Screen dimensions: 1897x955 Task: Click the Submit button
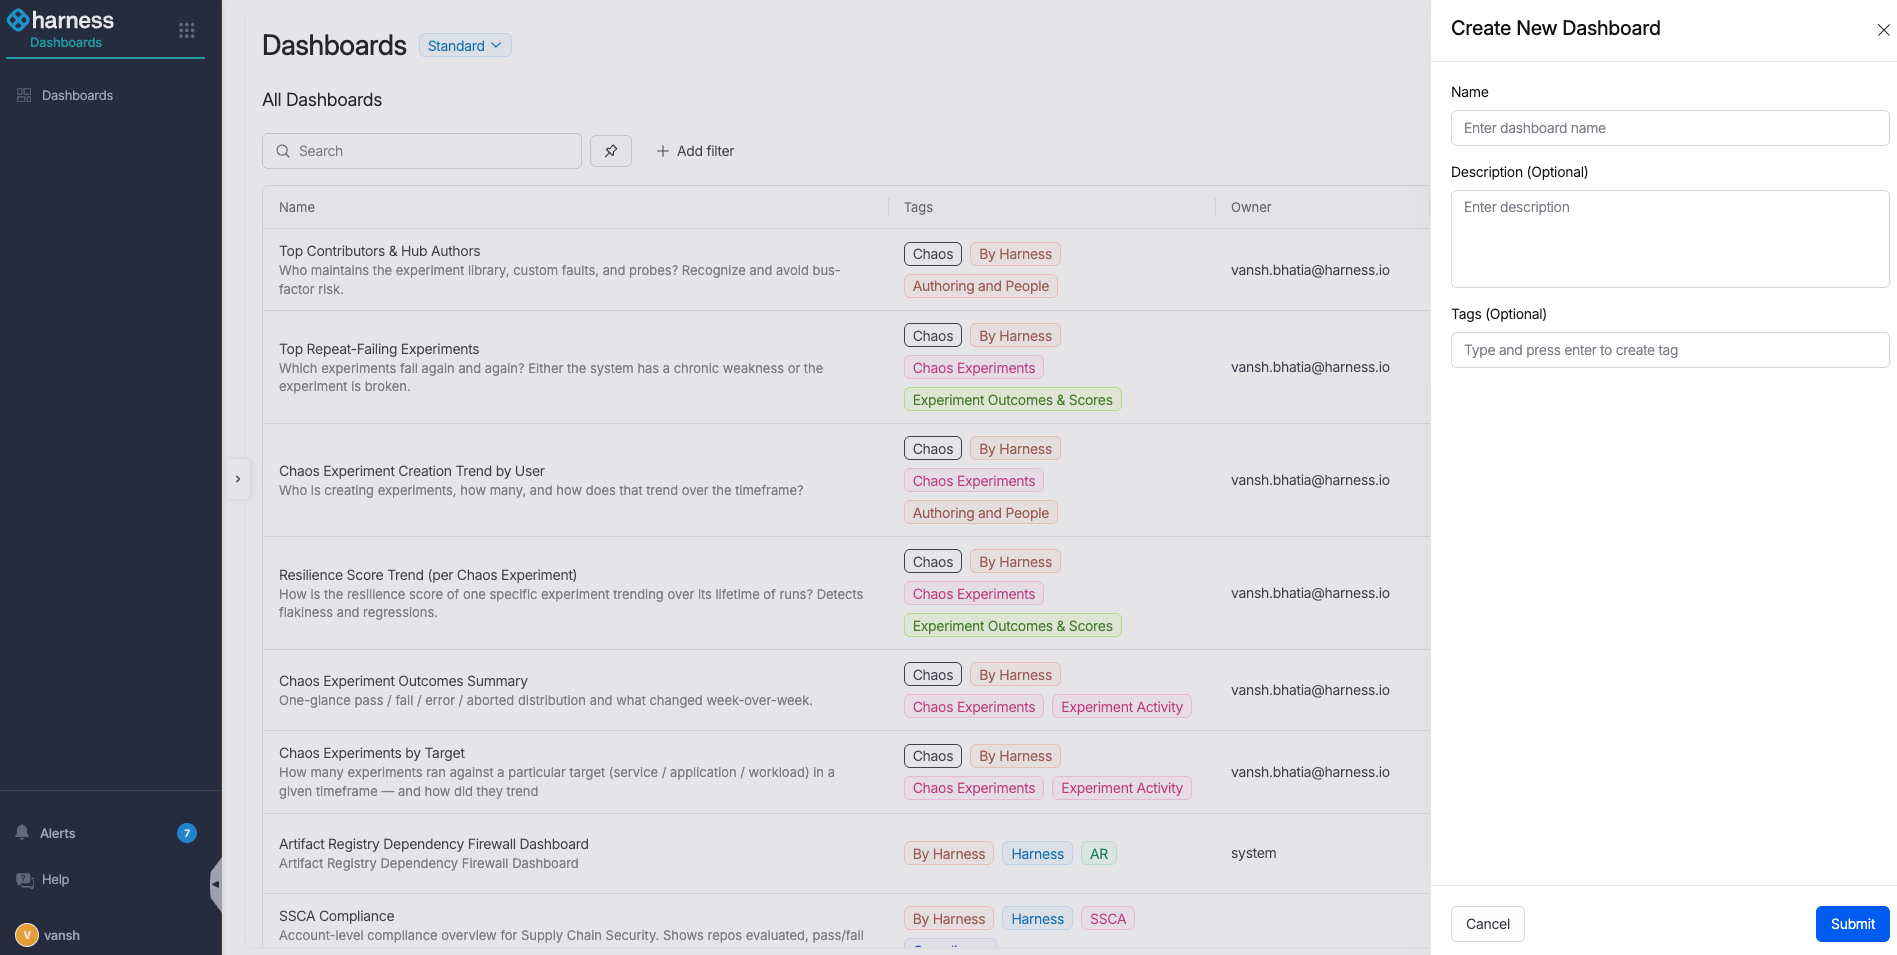(x=1853, y=924)
